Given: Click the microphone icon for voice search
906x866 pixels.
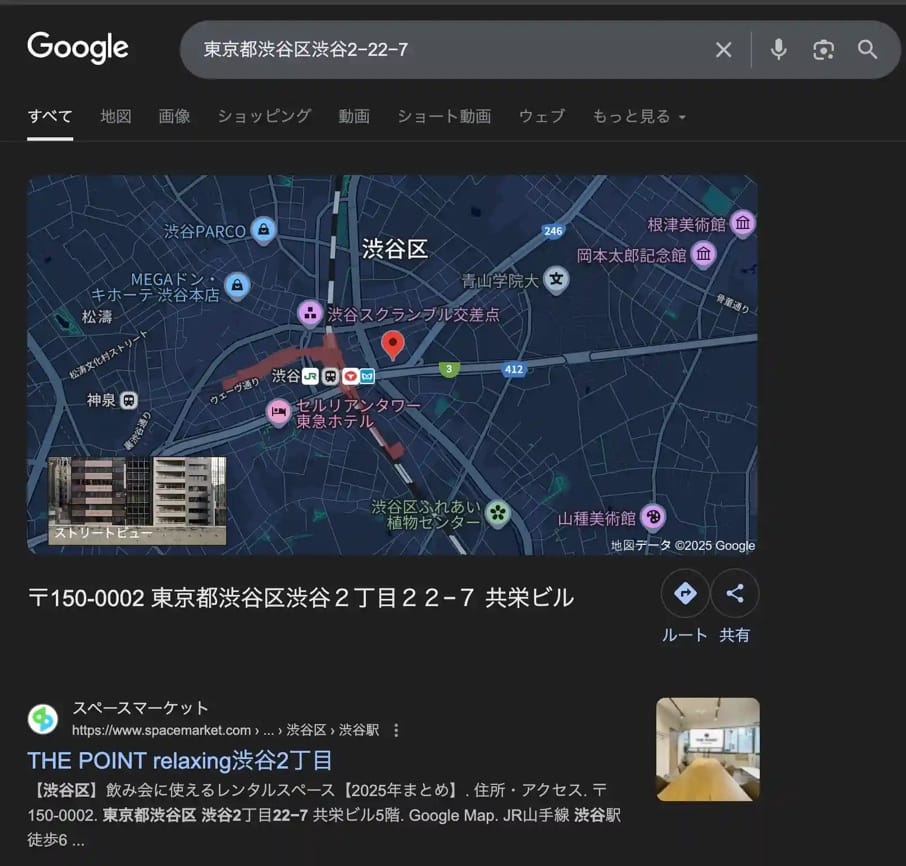Looking at the screenshot, I should pyautogui.click(x=778, y=50).
